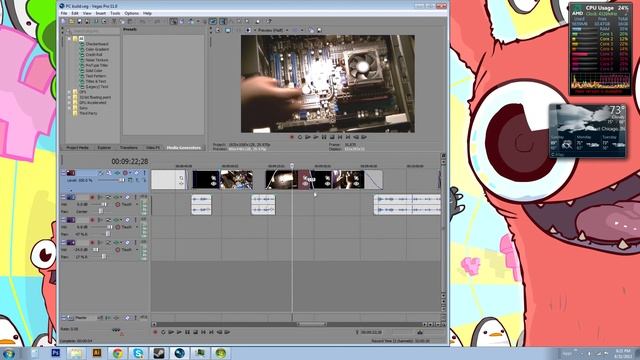This screenshot has height=360, width=640.
Task: Click the Open project folder icon
Action: (x=71, y=21)
